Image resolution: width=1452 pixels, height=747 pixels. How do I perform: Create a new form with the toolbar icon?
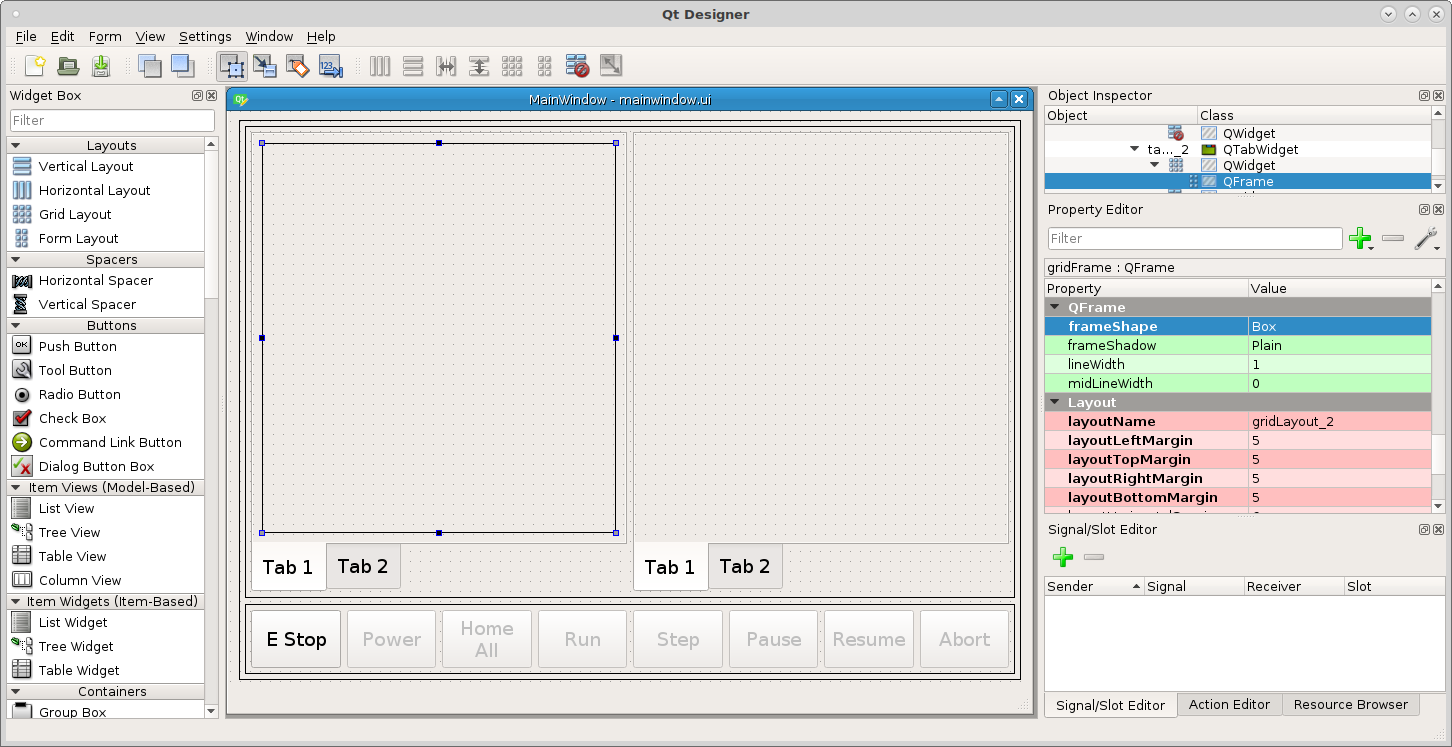point(35,66)
